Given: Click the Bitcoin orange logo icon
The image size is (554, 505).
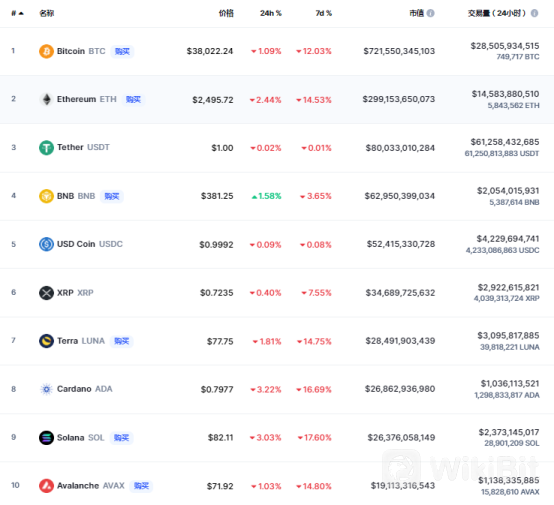Looking at the screenshot, I should tap(46, 51).
